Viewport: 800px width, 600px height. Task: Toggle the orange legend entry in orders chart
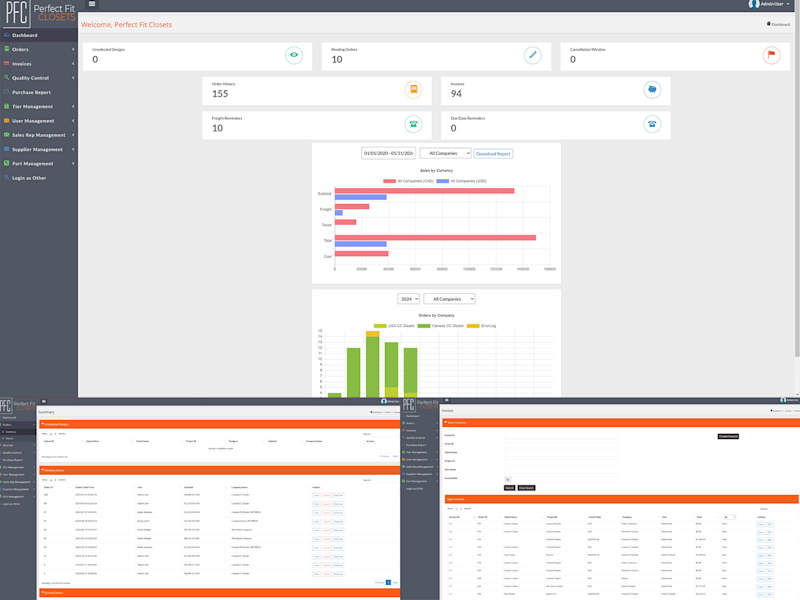tap(481, 326)
